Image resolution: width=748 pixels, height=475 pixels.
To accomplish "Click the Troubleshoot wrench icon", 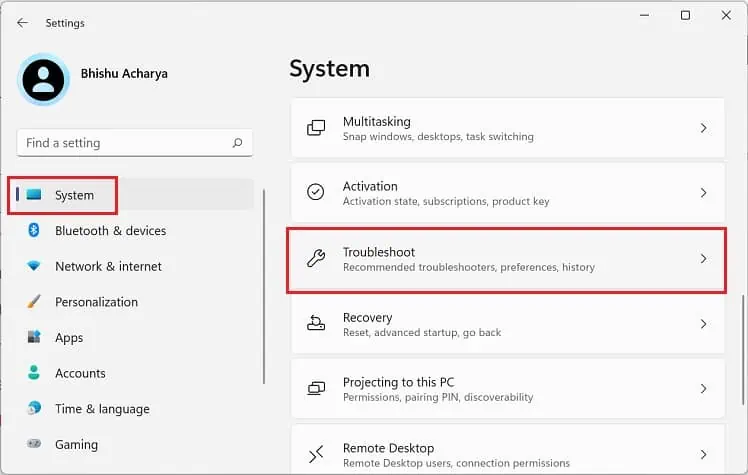I will [316, 258].
